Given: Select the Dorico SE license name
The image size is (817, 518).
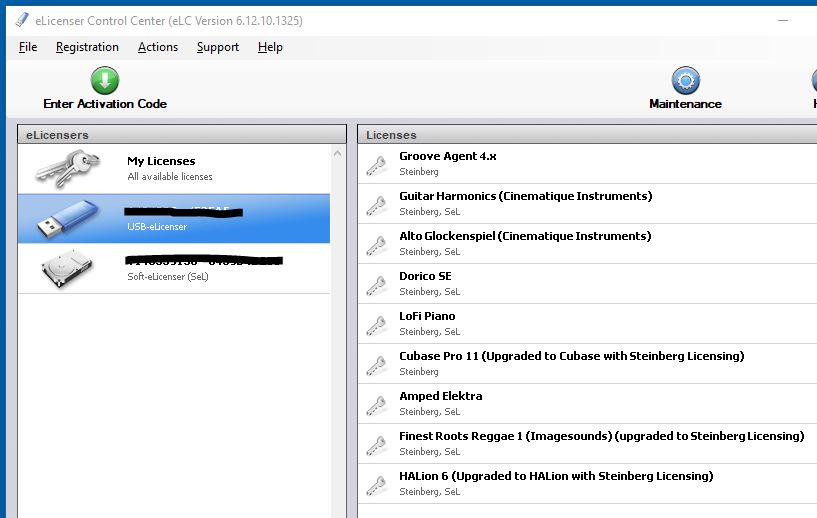Looking at the screenshot, I should point(425,276).
